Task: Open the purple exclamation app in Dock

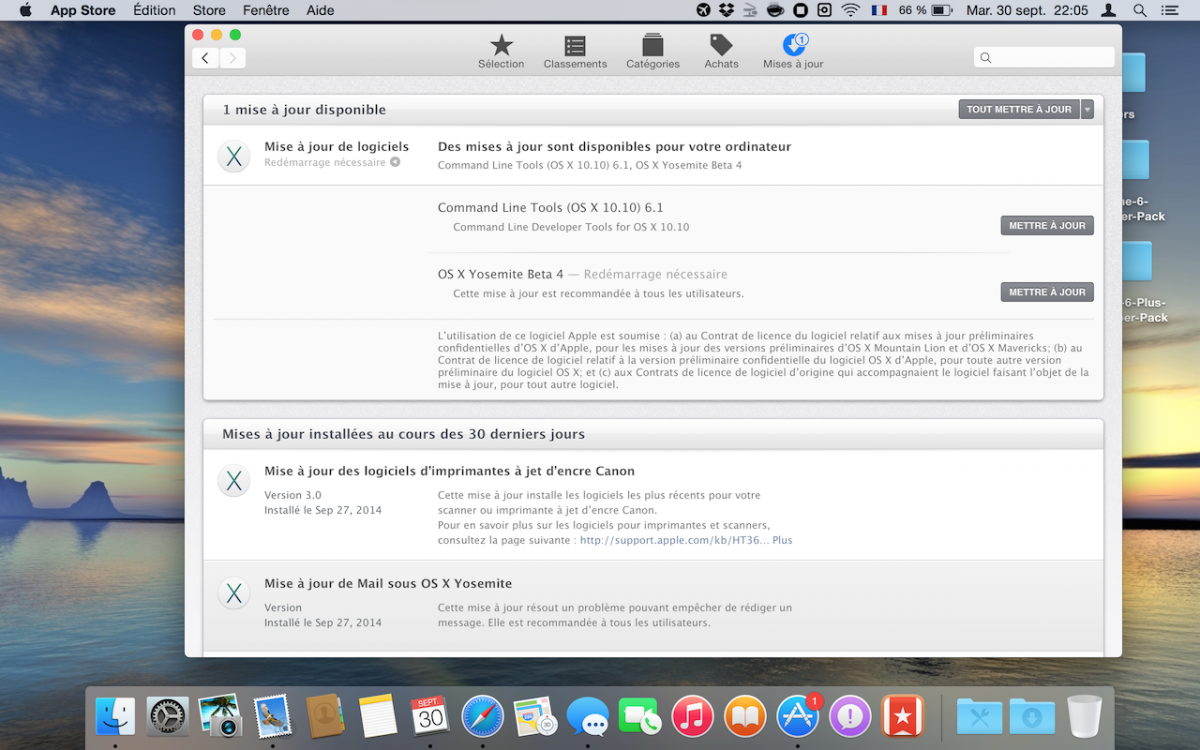Action: pos(850,717)
